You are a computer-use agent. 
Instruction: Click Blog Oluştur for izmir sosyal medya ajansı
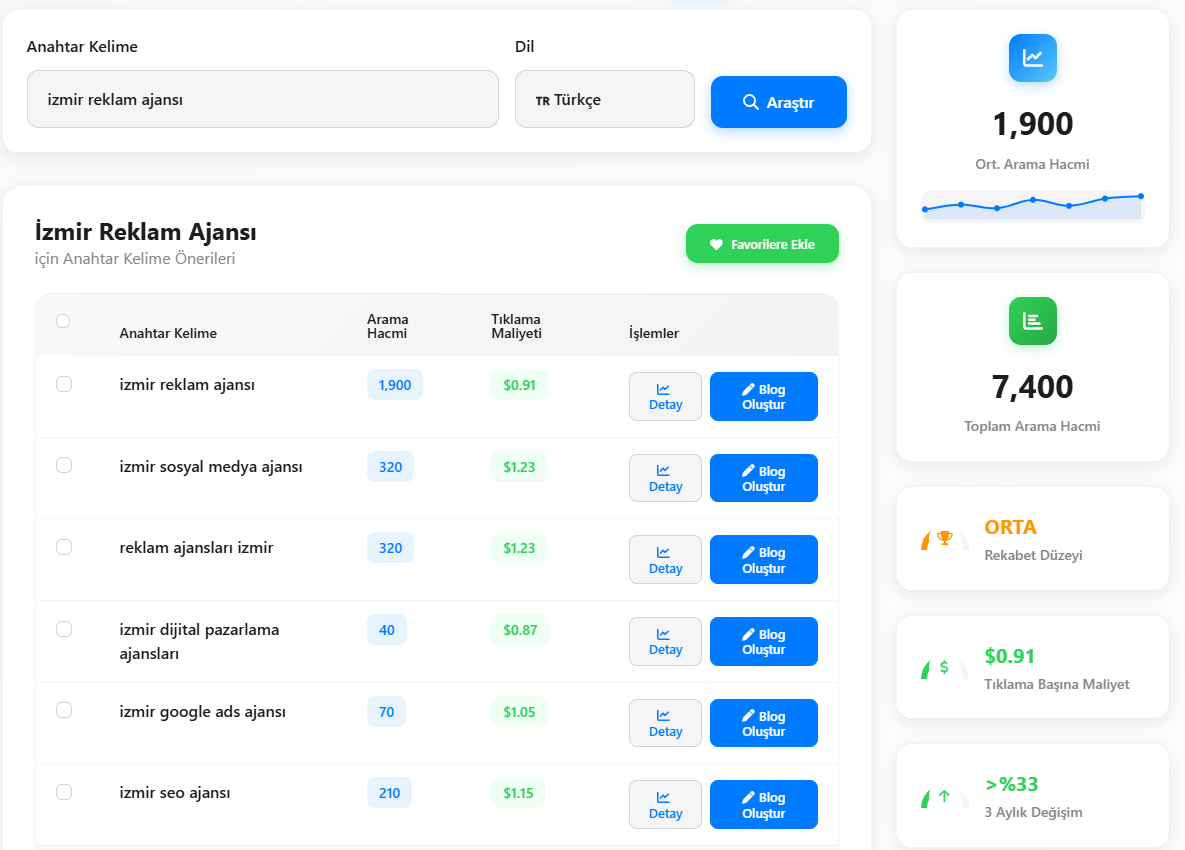(763, 478)
